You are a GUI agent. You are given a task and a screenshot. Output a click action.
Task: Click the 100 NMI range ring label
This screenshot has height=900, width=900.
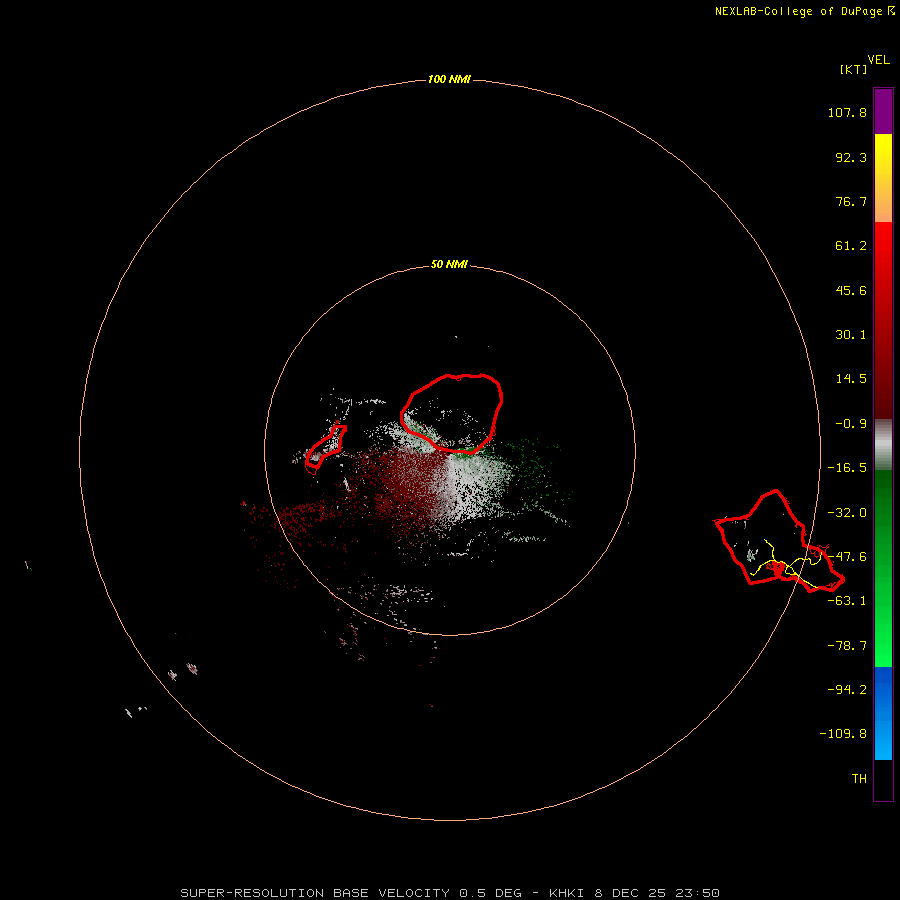click(449, 79)
